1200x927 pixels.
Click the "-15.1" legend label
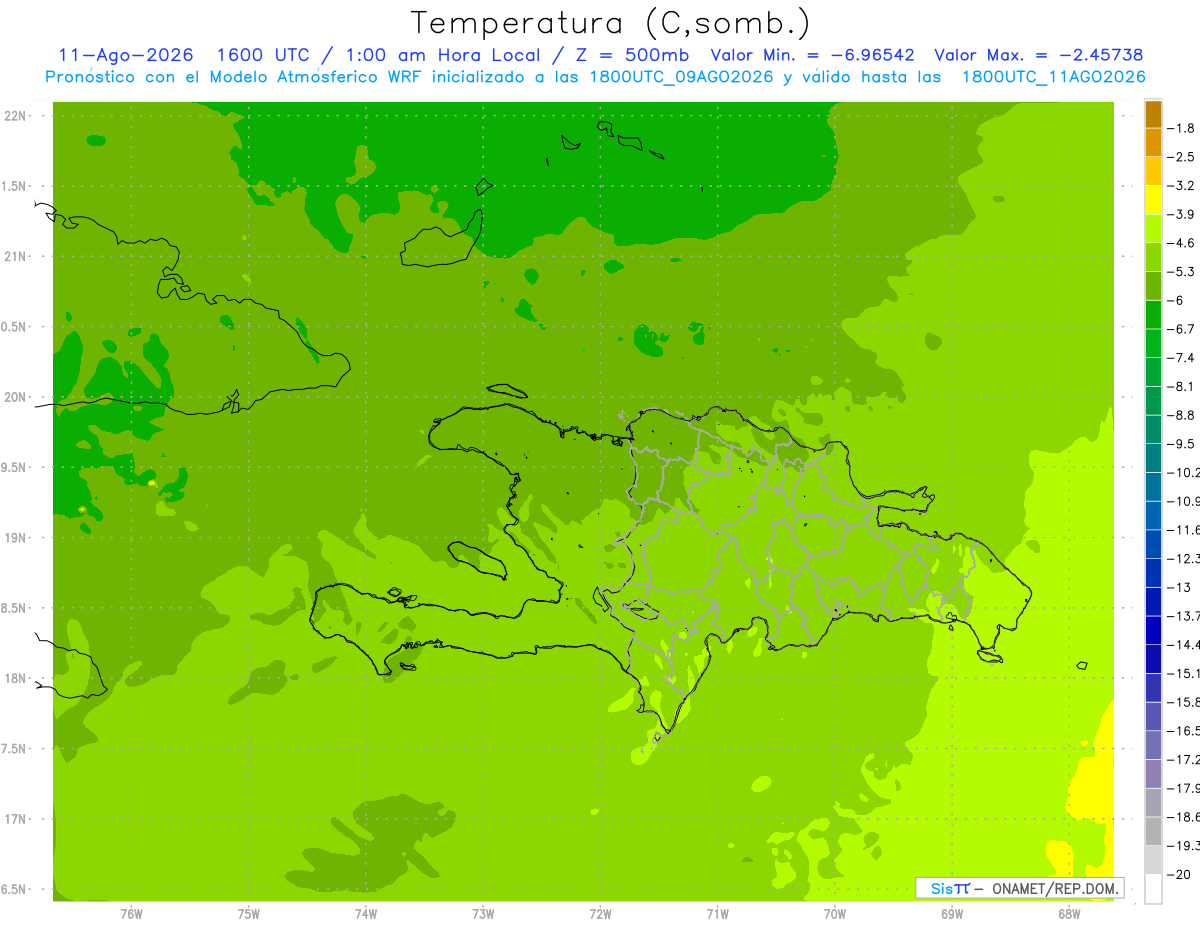[1184, 673]
